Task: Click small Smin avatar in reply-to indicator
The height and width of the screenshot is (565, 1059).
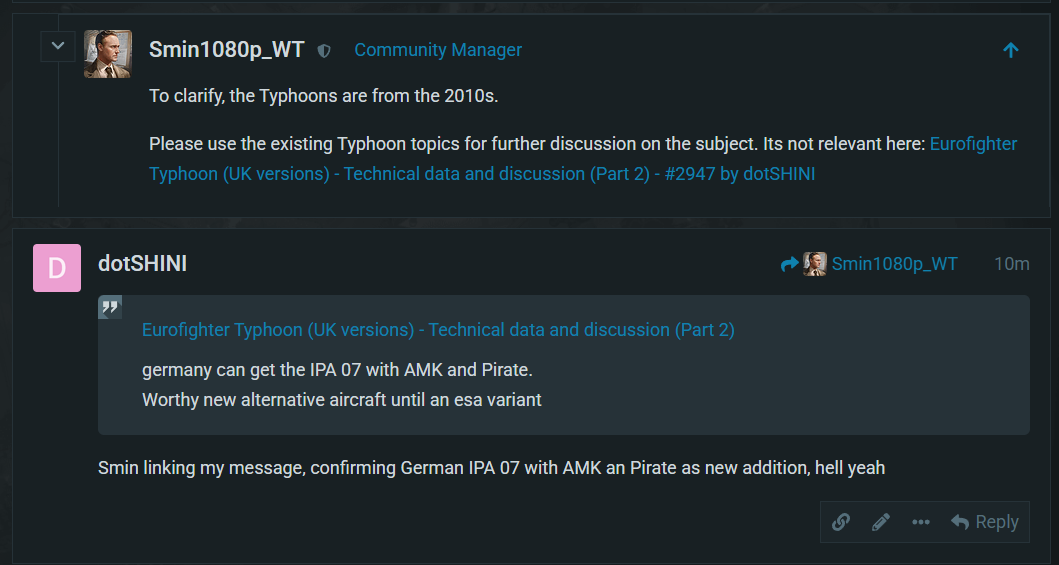Action: point(815,264)
